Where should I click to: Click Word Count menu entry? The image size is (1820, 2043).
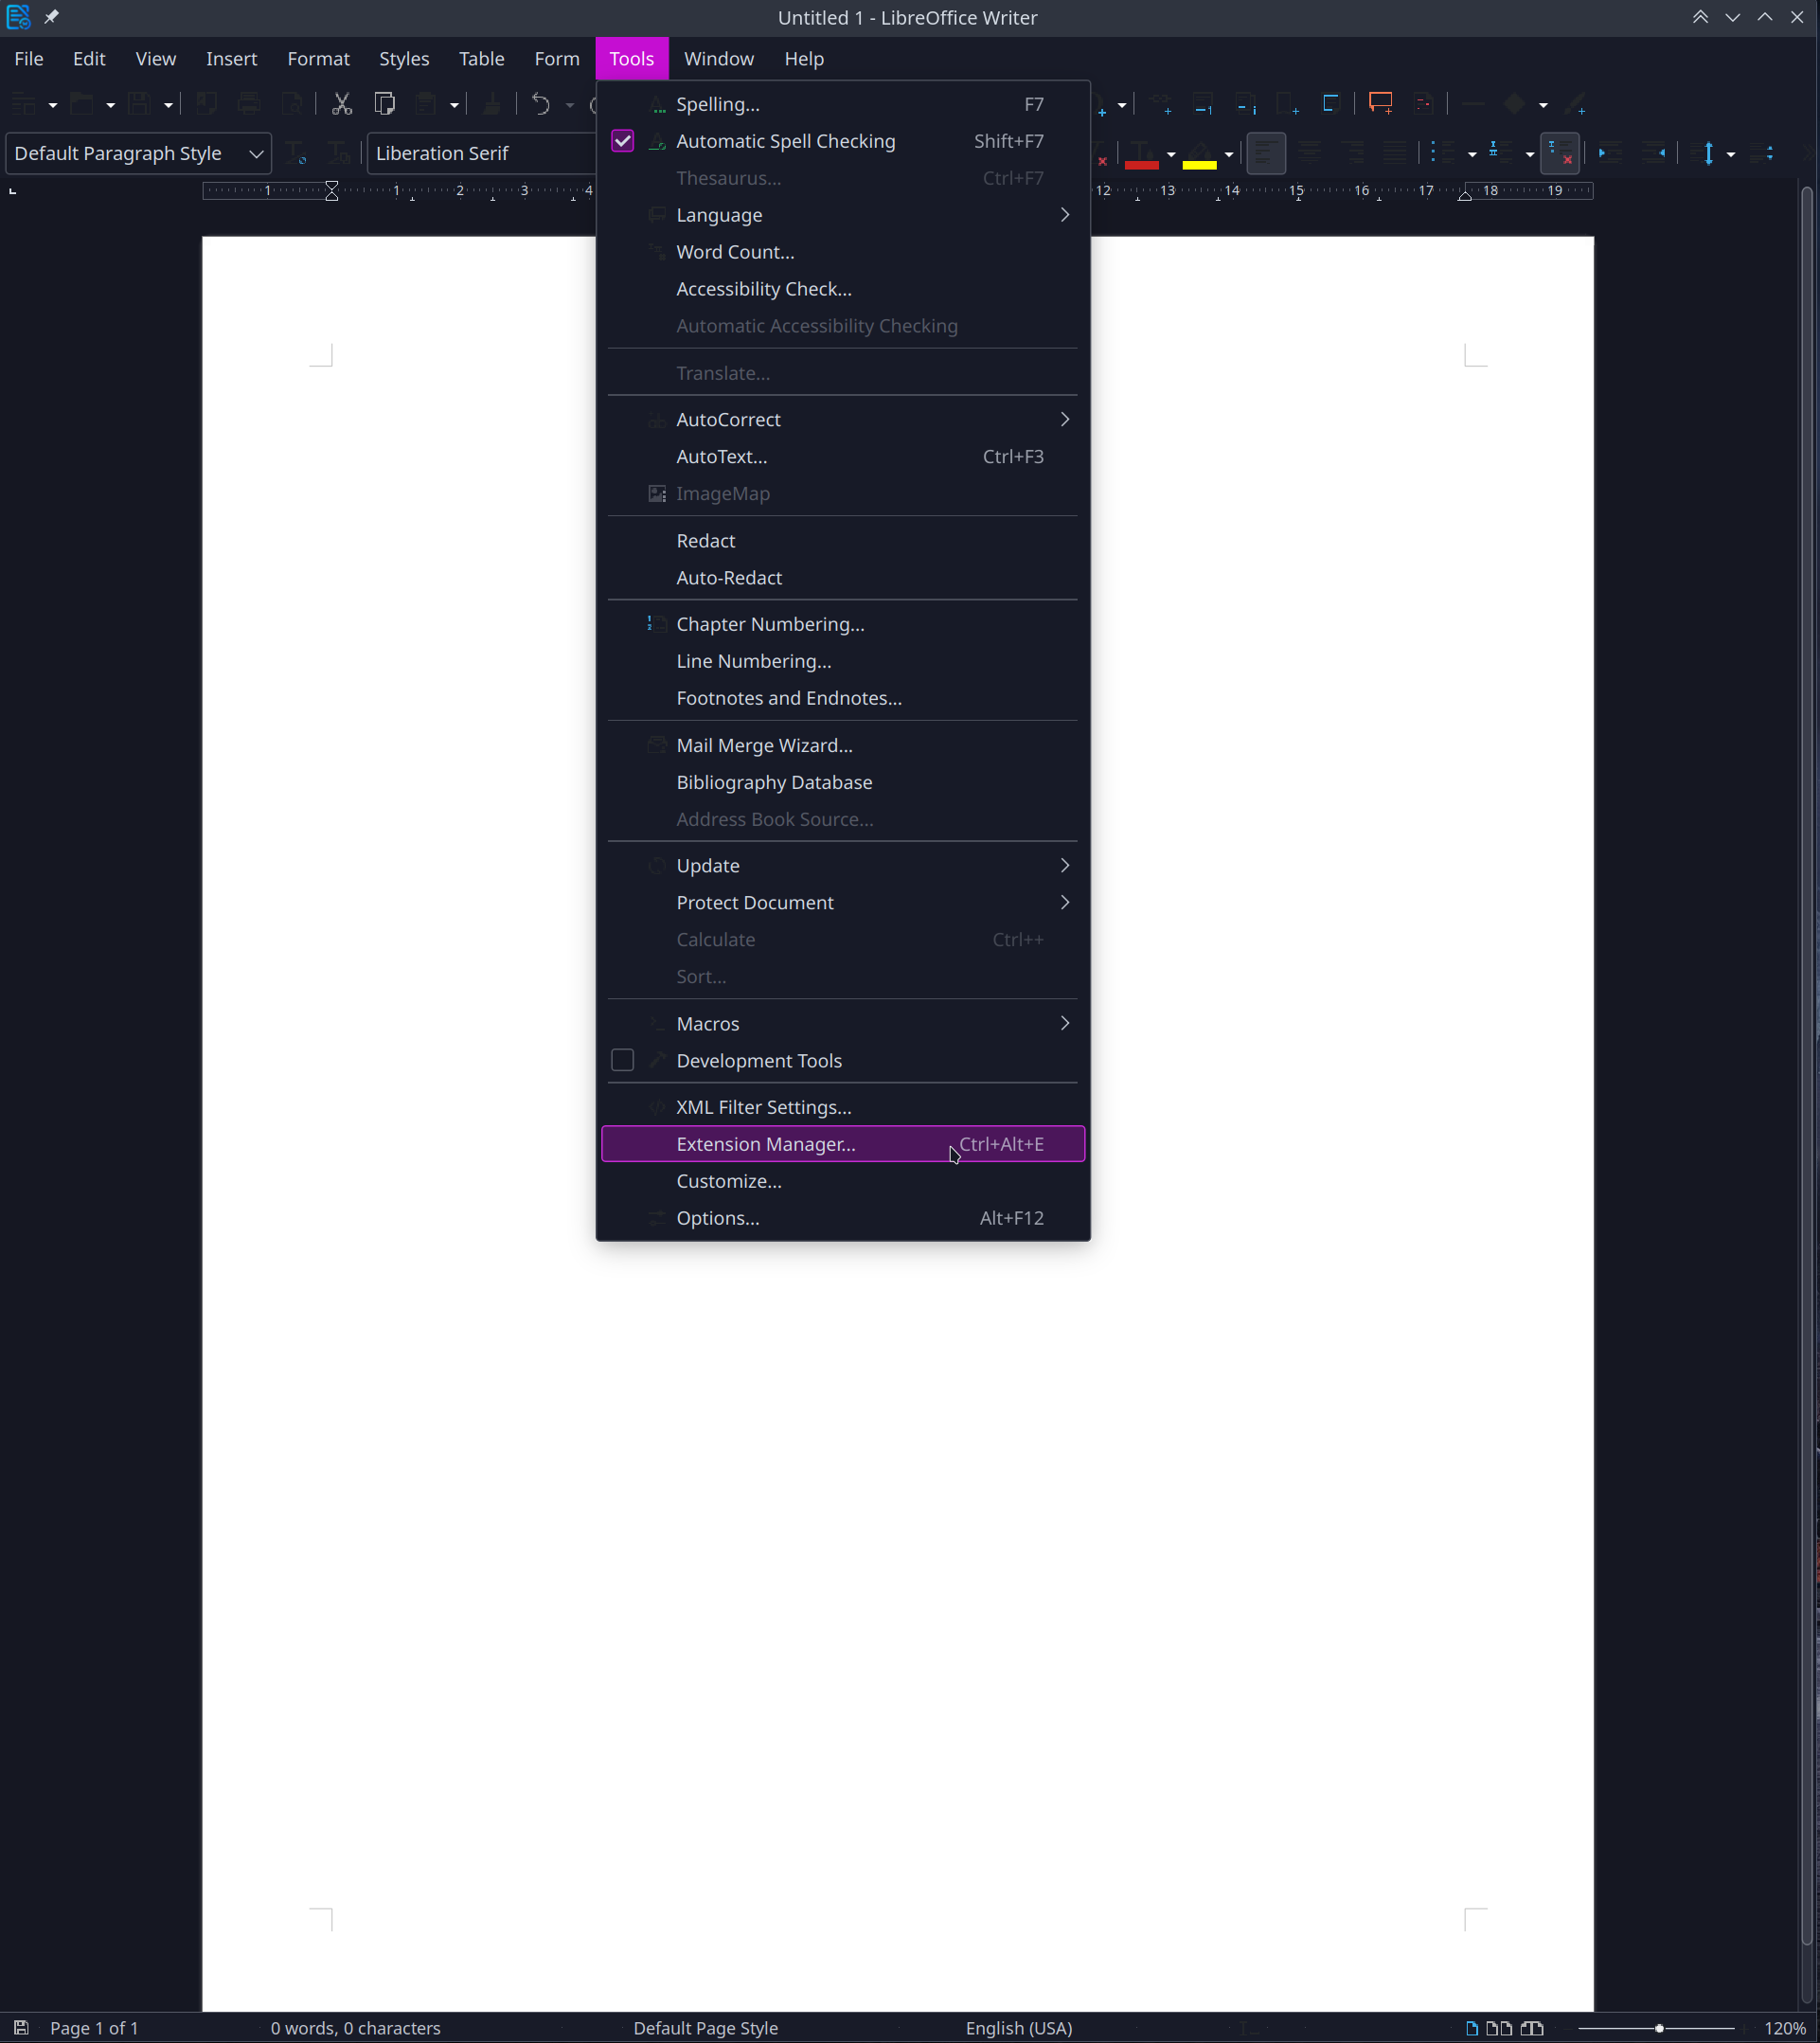pyautogui.click(x=735, y=252)
